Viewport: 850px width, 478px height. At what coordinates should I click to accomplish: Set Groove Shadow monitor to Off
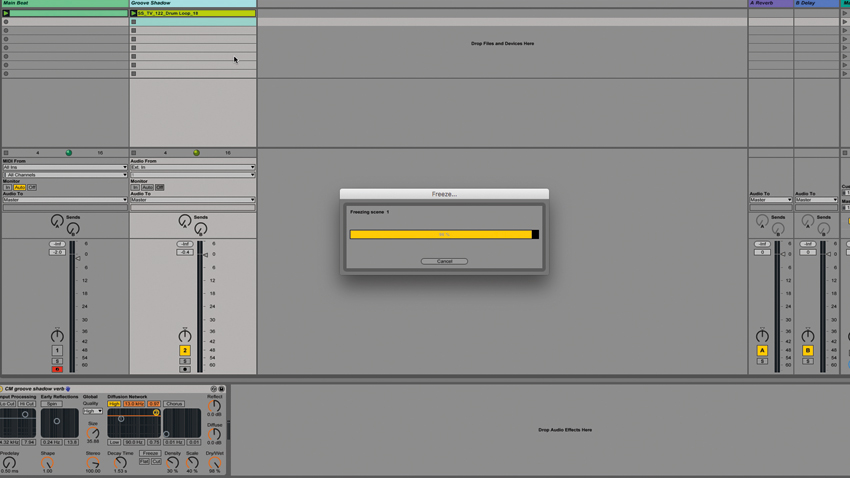pos(160,188)
